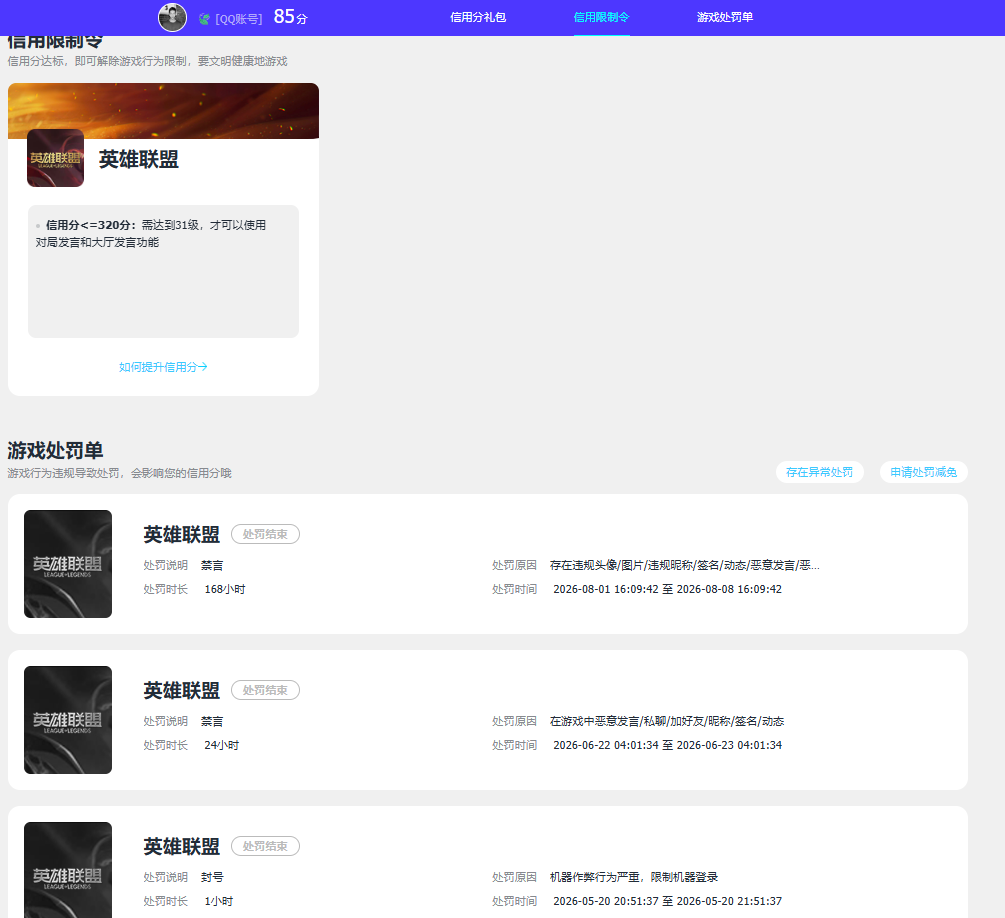Click game thumbnail of 封号 penalty

(x=68, y=870)
